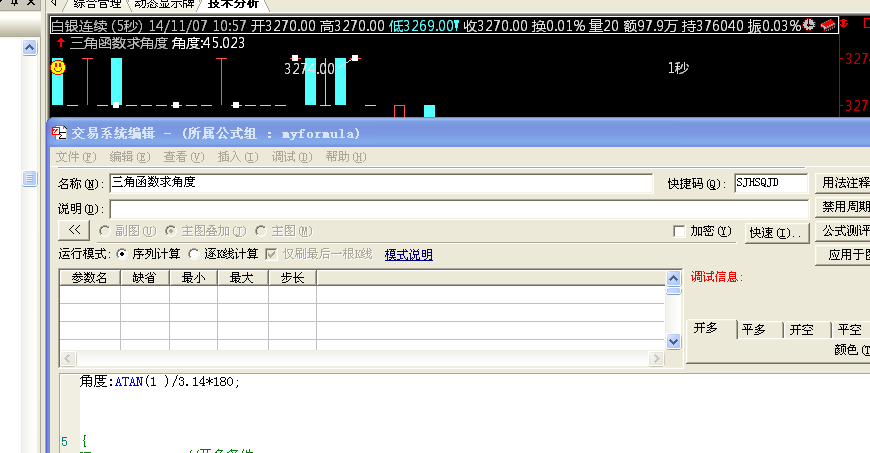
Task: Toggle the 加密 encryption checkbox
Action: click(679, 231)
